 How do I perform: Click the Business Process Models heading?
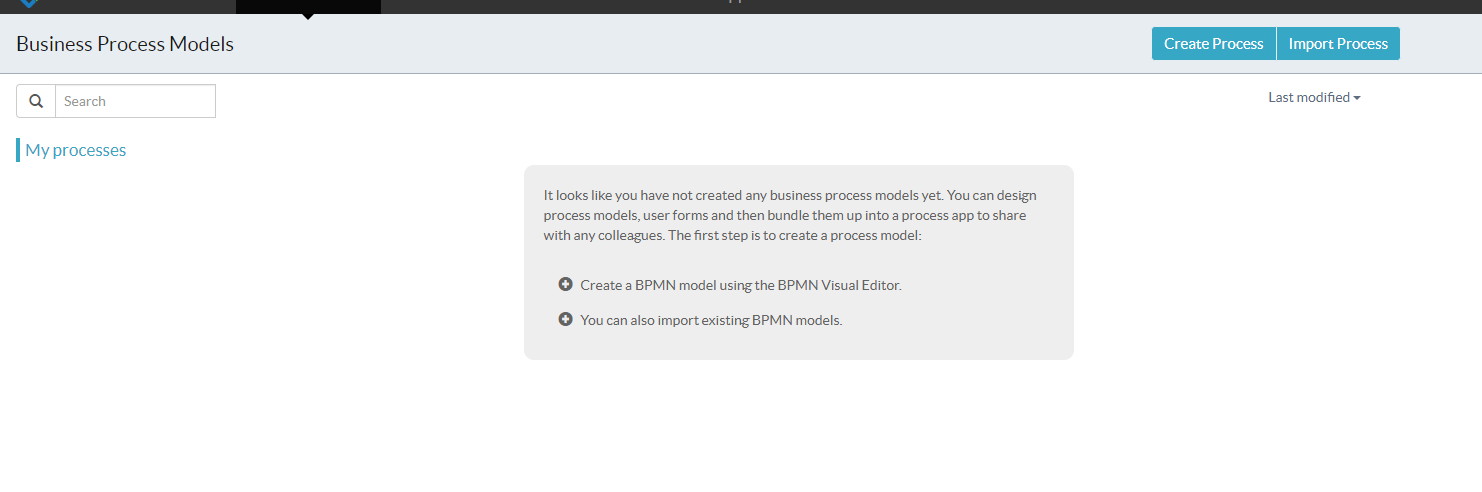coord(125,44)
